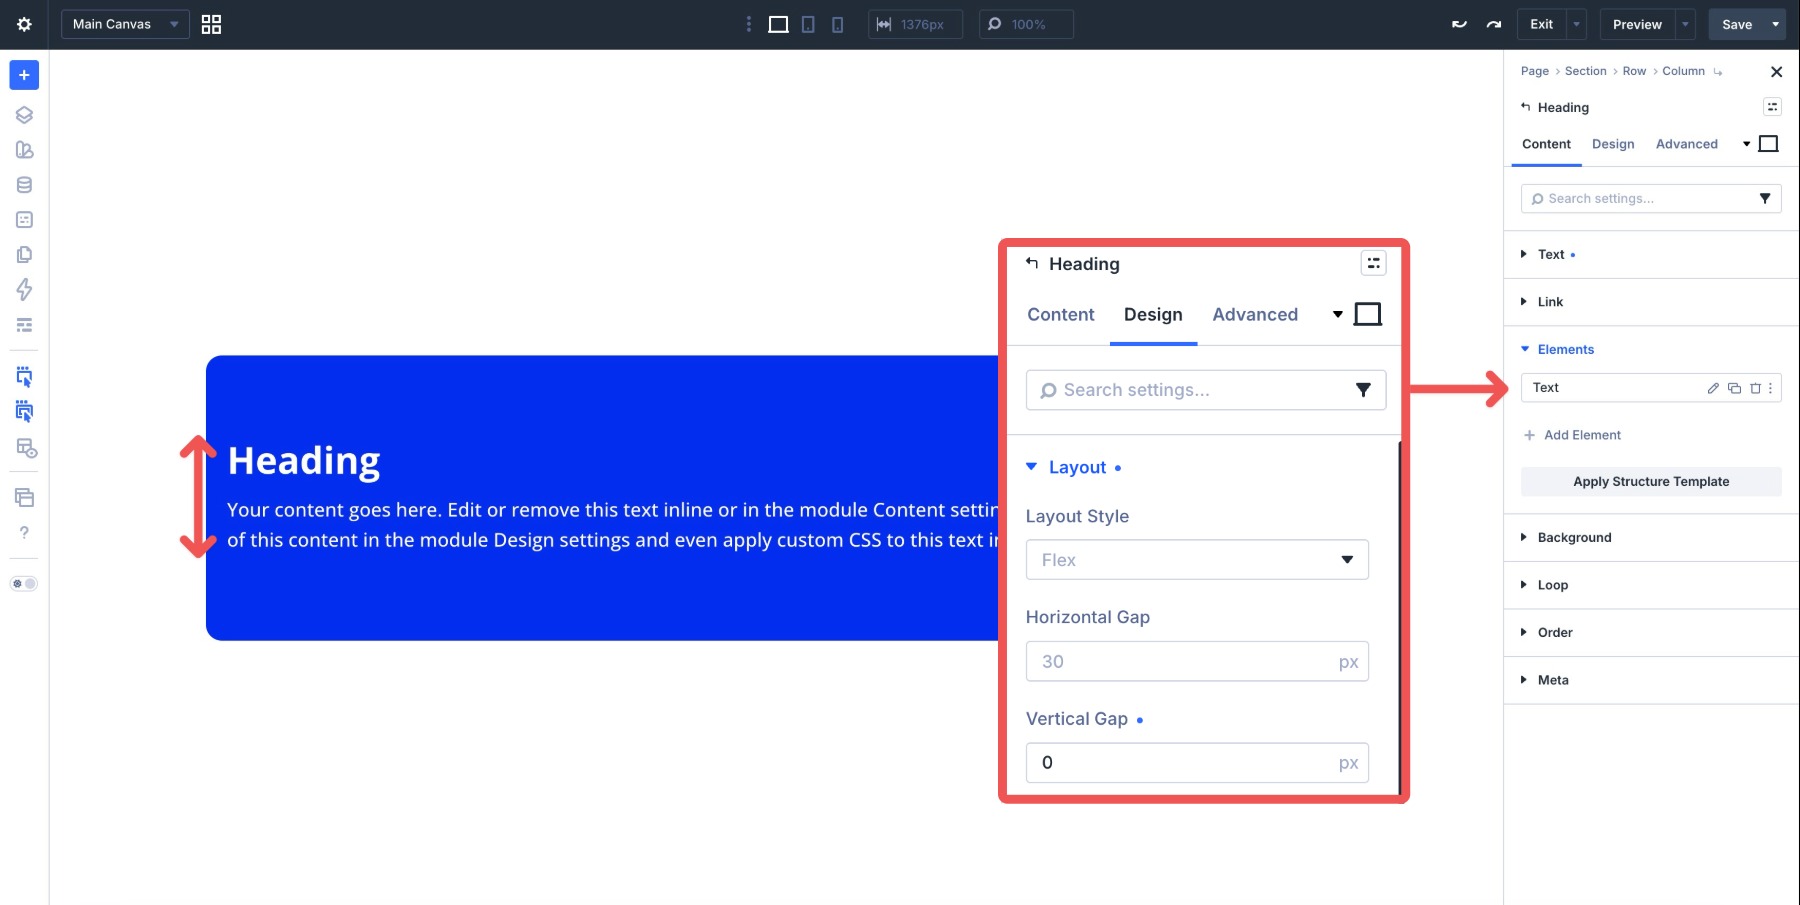The width and height of the screenshot is (1800, 905).
Task: Open the windows stack sidebar icon
Action: (x=24, y=498)
